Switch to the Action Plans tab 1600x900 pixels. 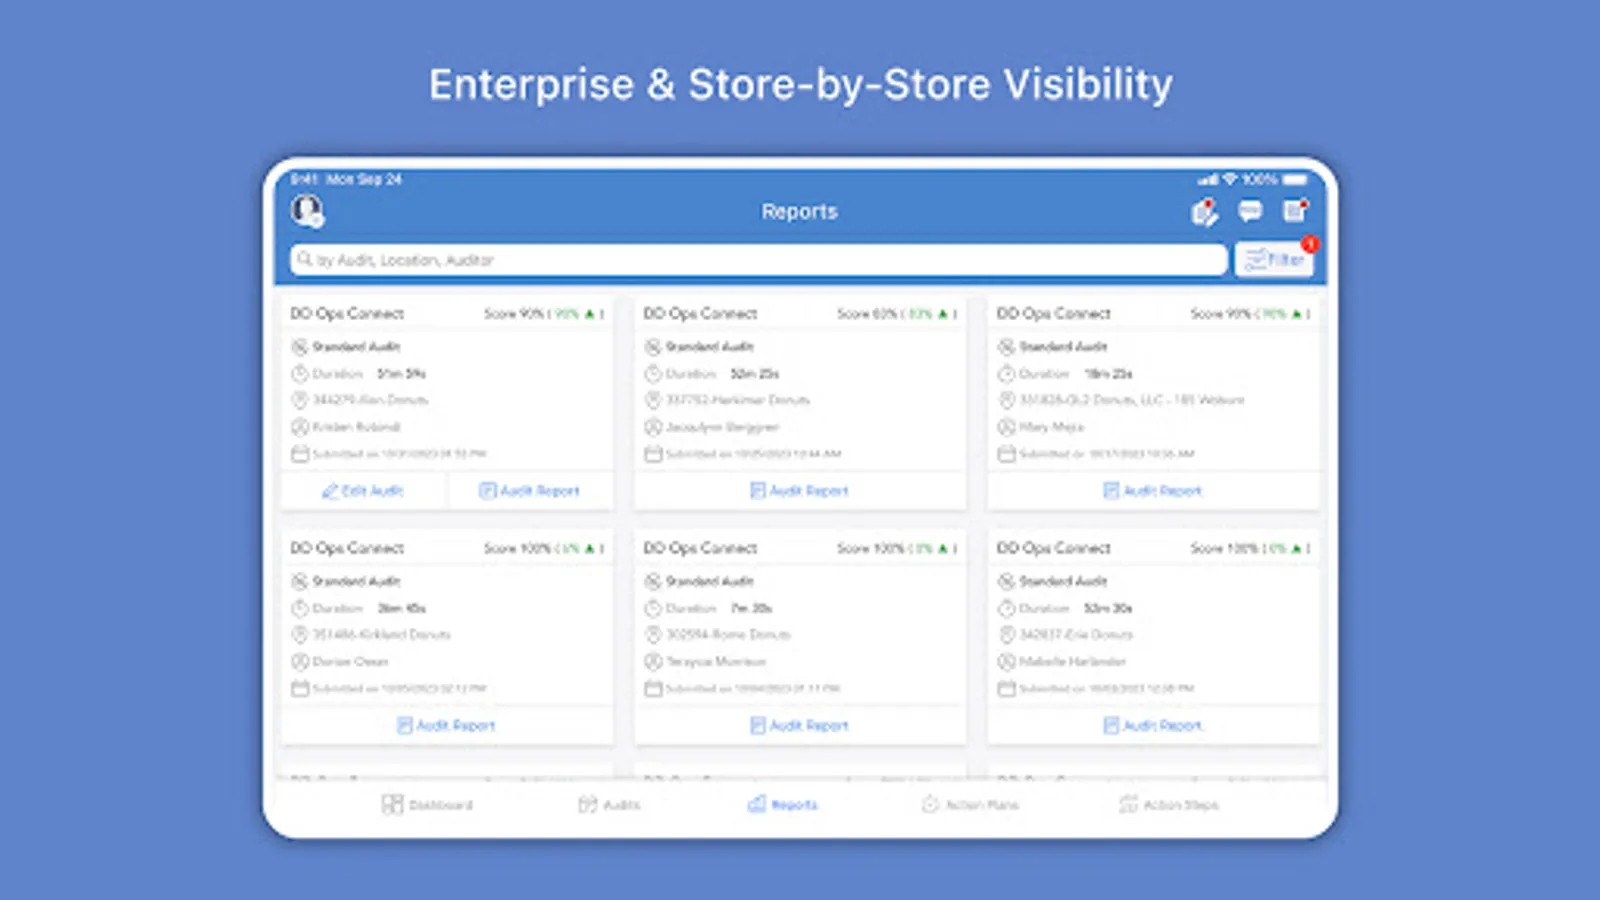coord(970,804)
